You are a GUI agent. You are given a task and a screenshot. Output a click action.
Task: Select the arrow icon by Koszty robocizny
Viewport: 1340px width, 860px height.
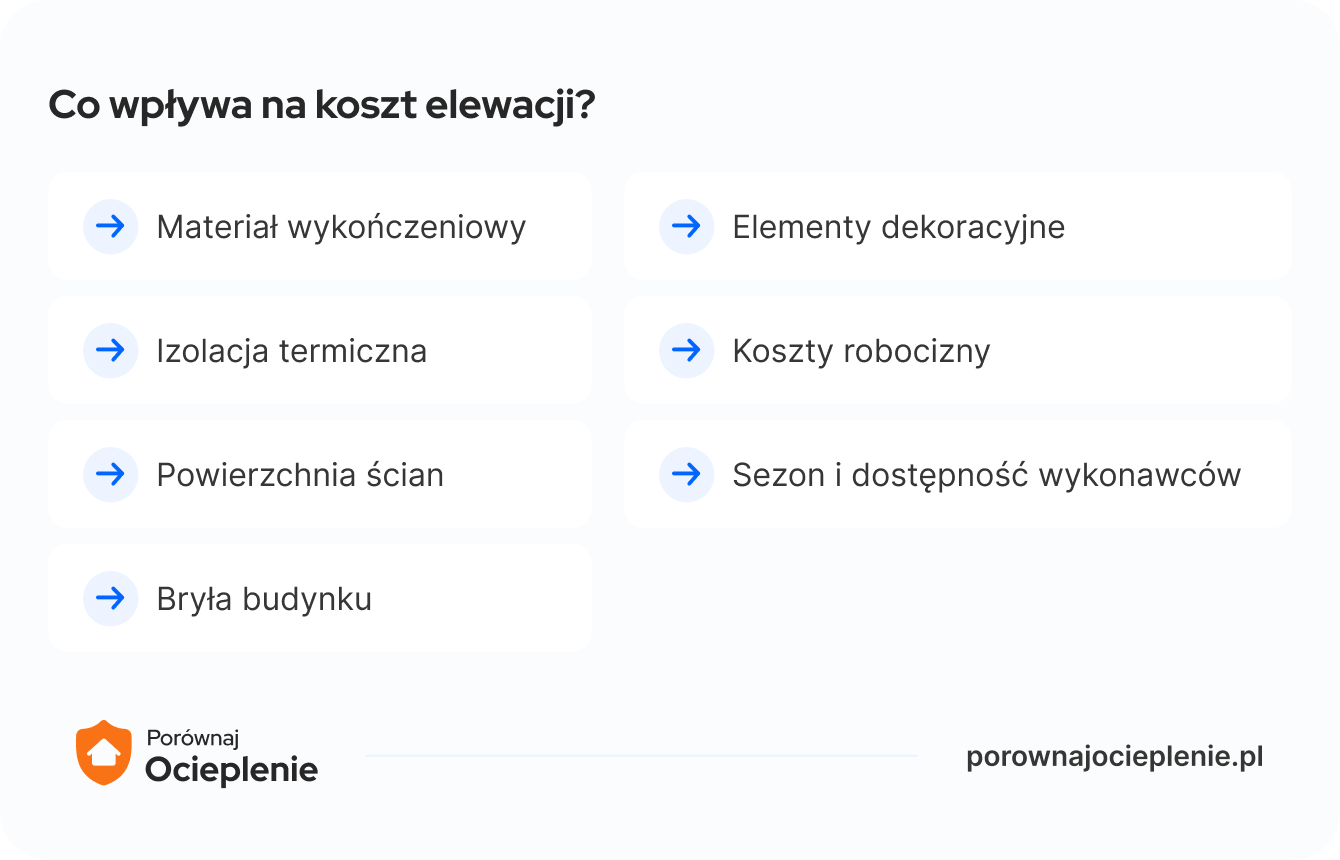pyautogui.click(x=686, y=351)
